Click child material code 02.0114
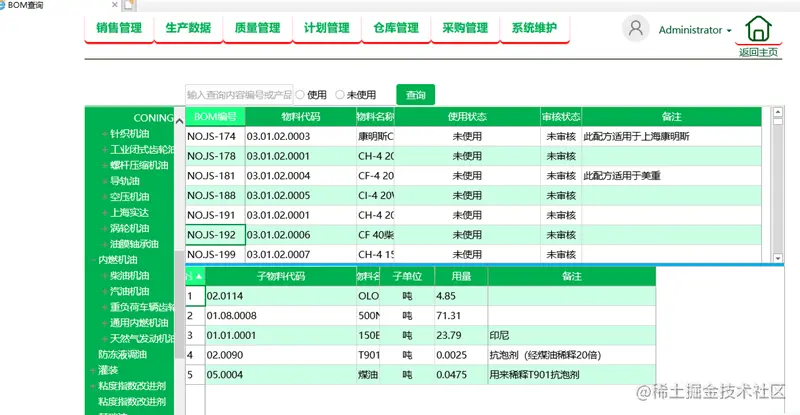This screenshot has width=800, height=415. tap(224, 296)
